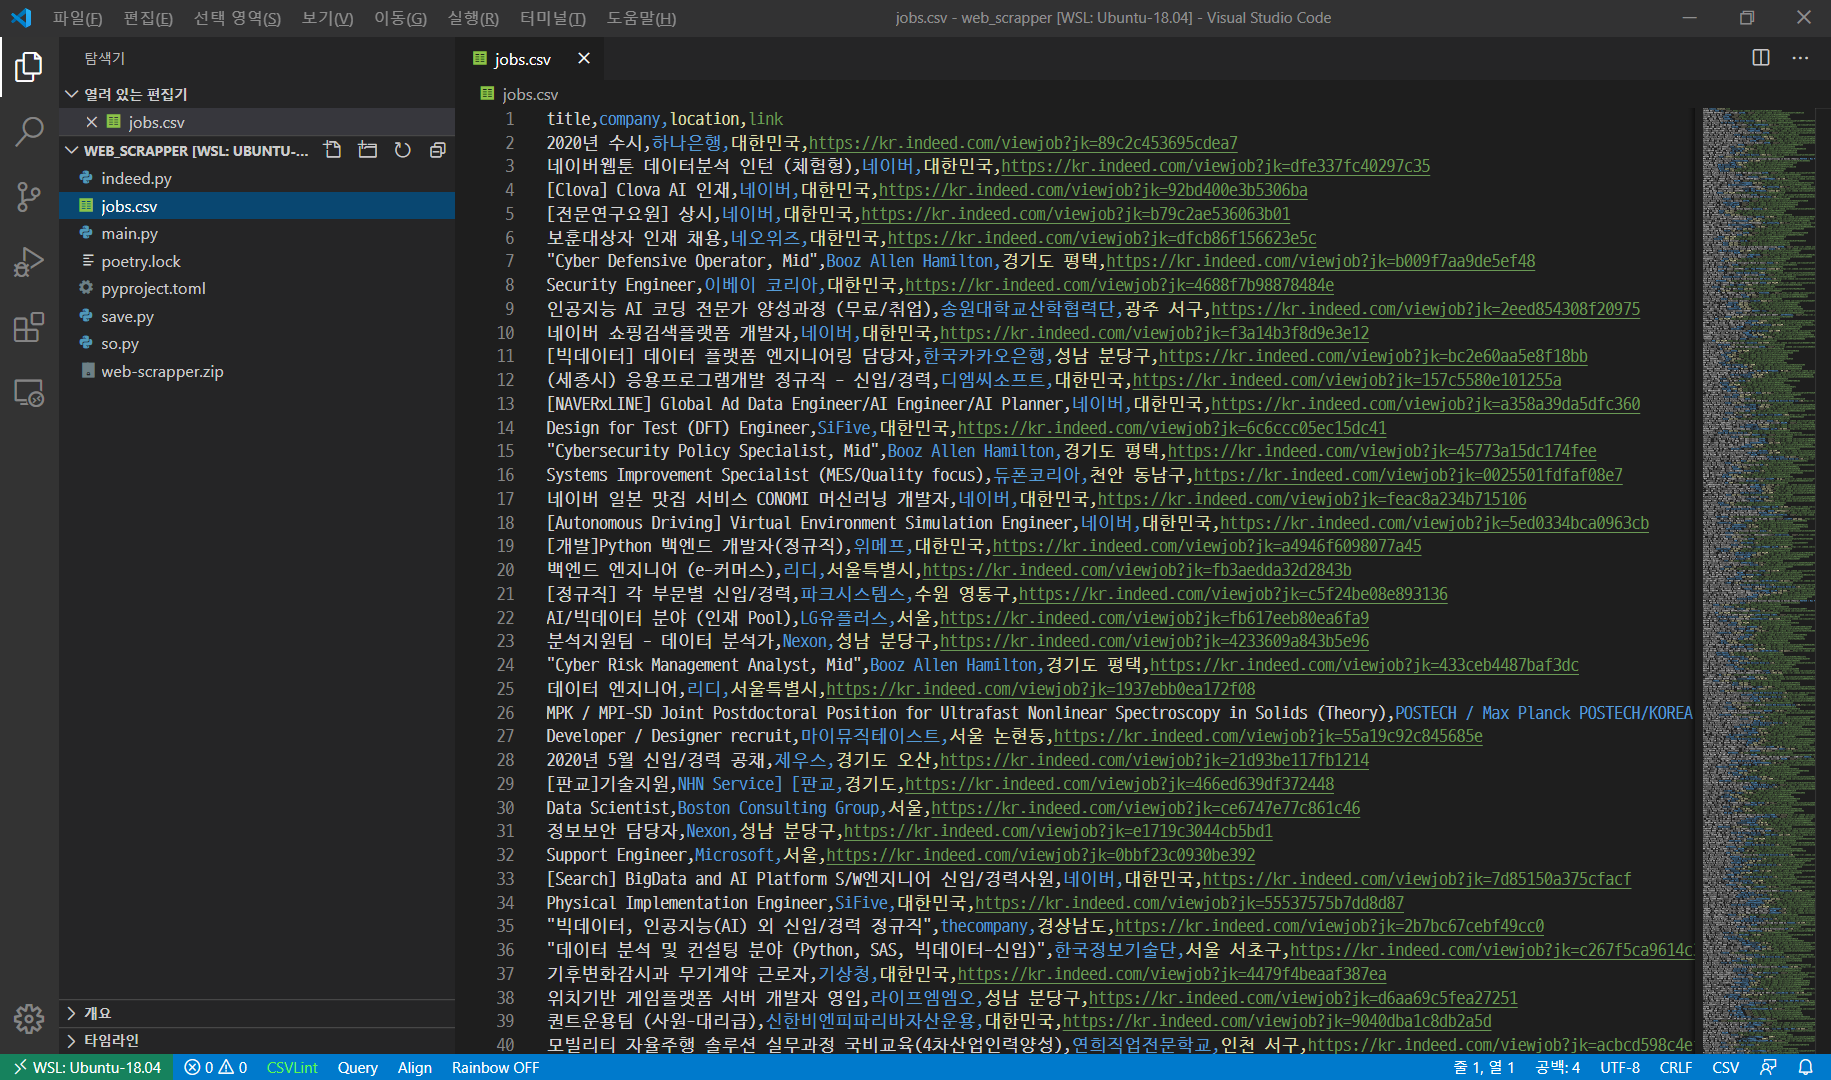This screenshot has height=1080, width=1831.
Task: Open the Run menu
Action: click(473, 18)
